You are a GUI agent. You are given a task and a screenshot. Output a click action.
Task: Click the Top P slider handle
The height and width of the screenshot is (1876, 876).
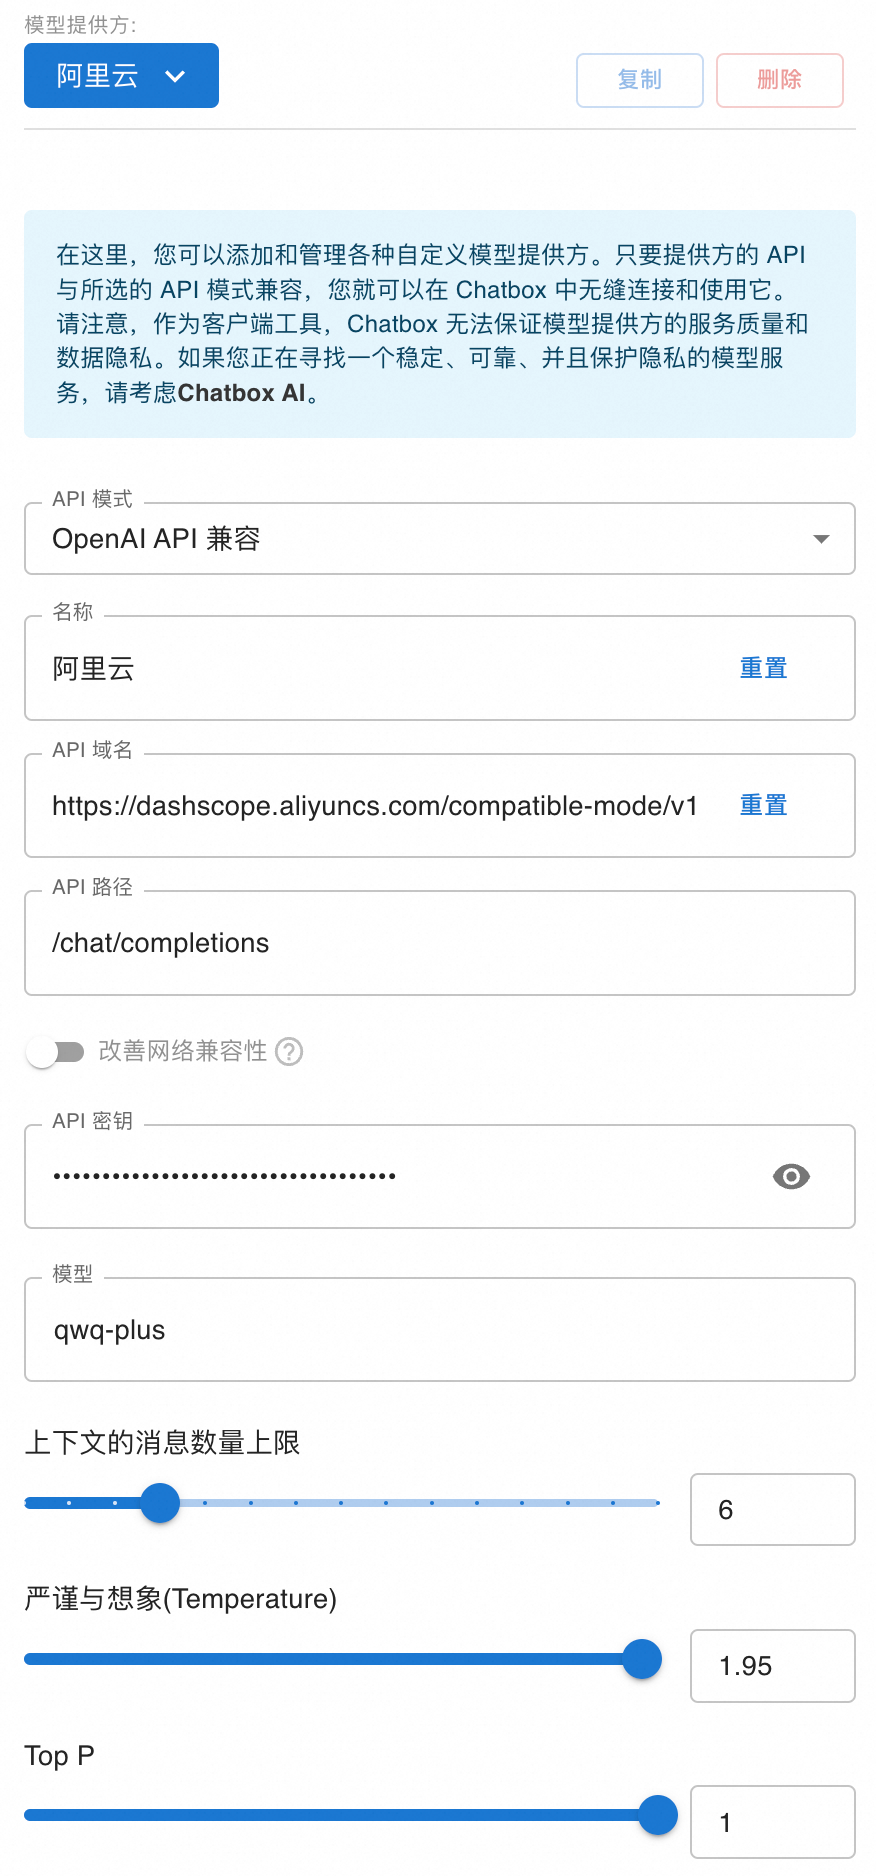[x=658, y=1815]
